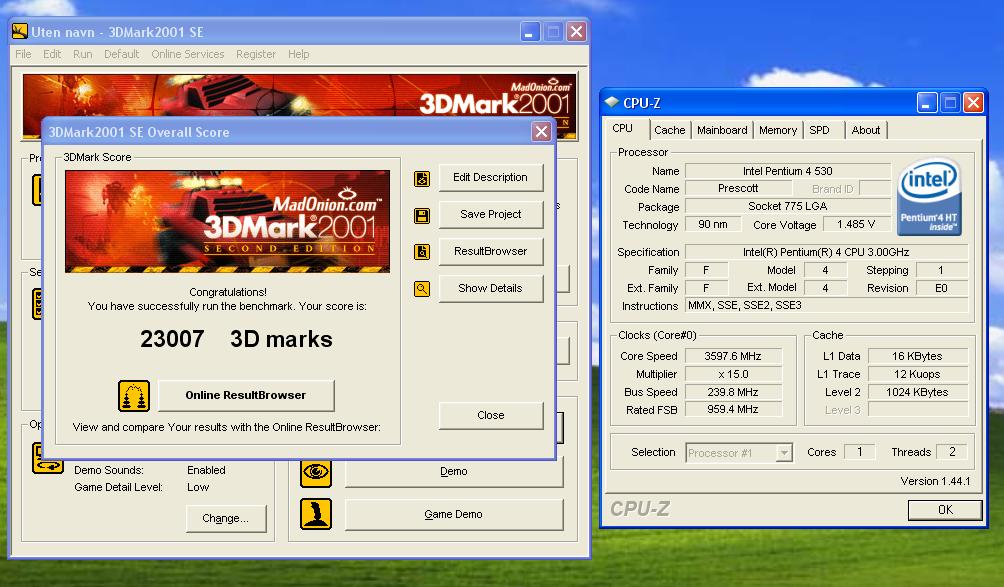The image size is (1004, 587).
Task: Click the Game Detail Level Low value
Action: (x=198, y=487)
